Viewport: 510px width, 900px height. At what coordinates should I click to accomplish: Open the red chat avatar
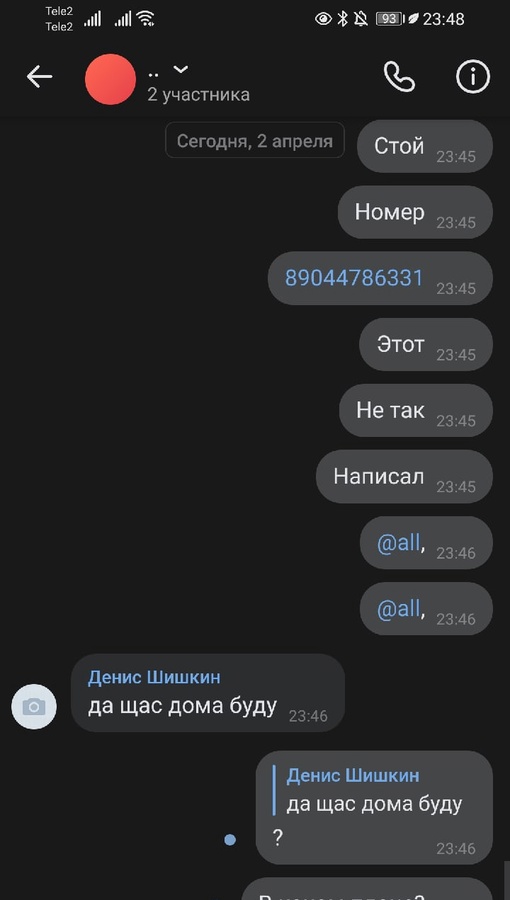pyautogui.click(x=110, y=79)
